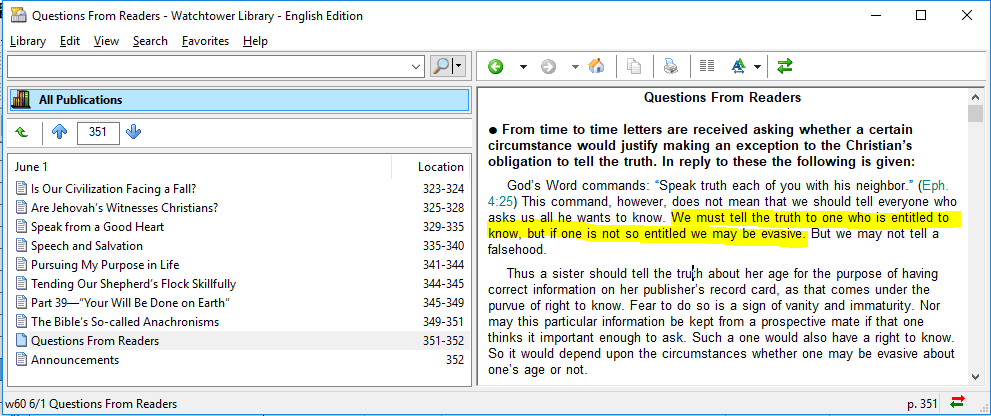Toggle the sync icon in status bar

(958, 403)
